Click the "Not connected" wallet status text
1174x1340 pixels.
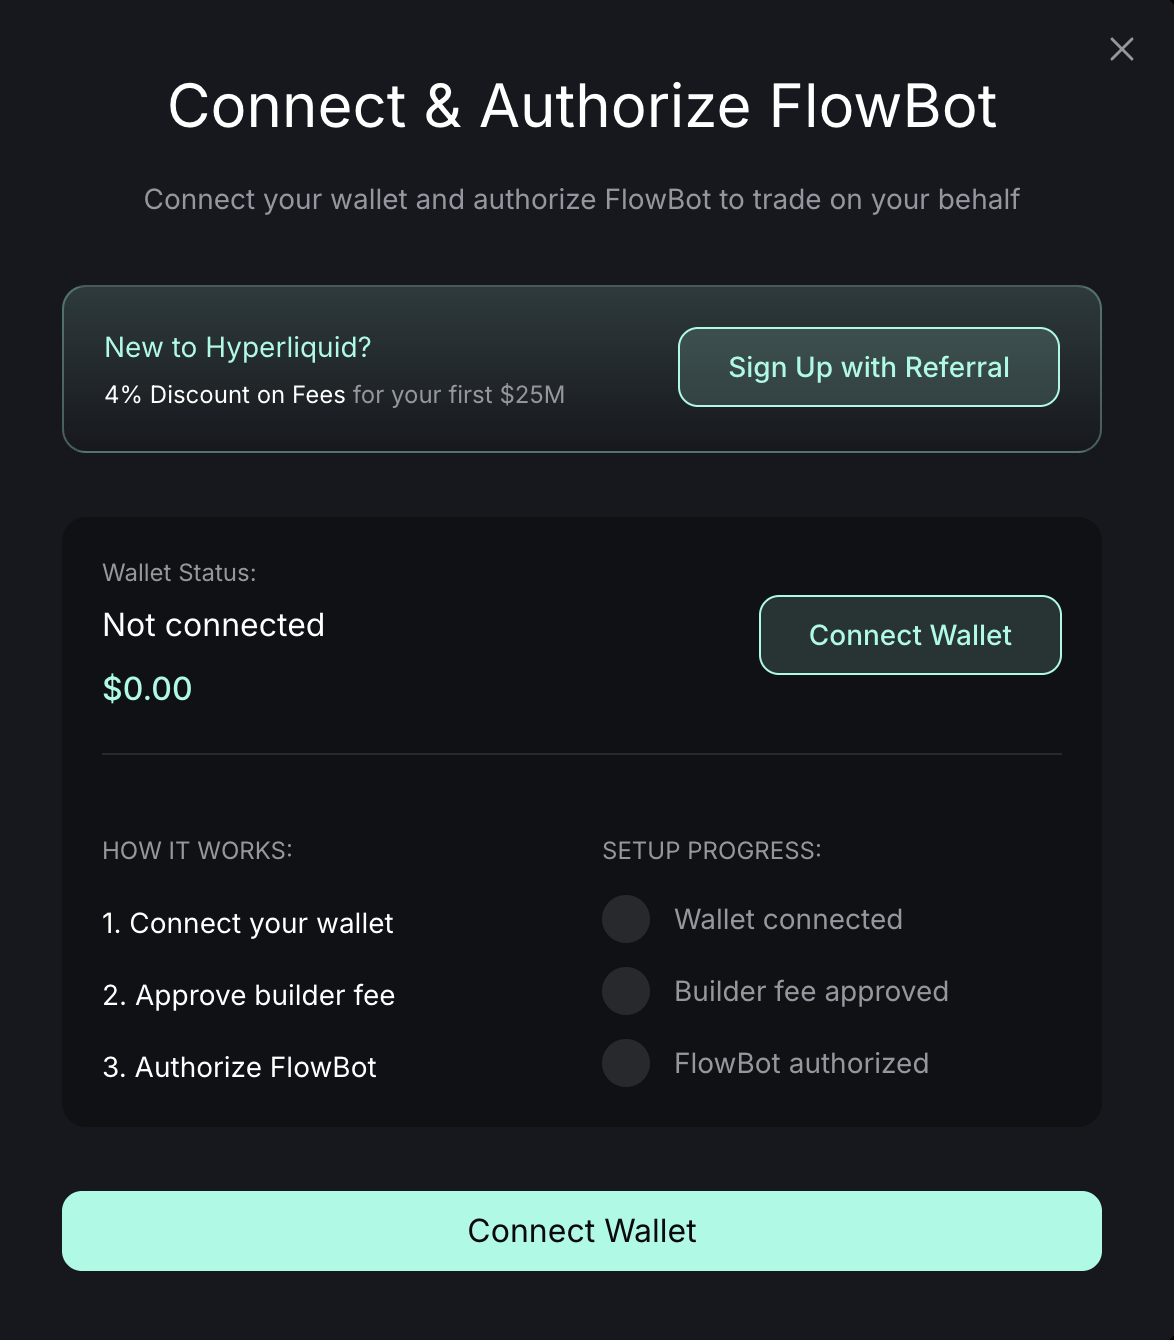(214, 625)
